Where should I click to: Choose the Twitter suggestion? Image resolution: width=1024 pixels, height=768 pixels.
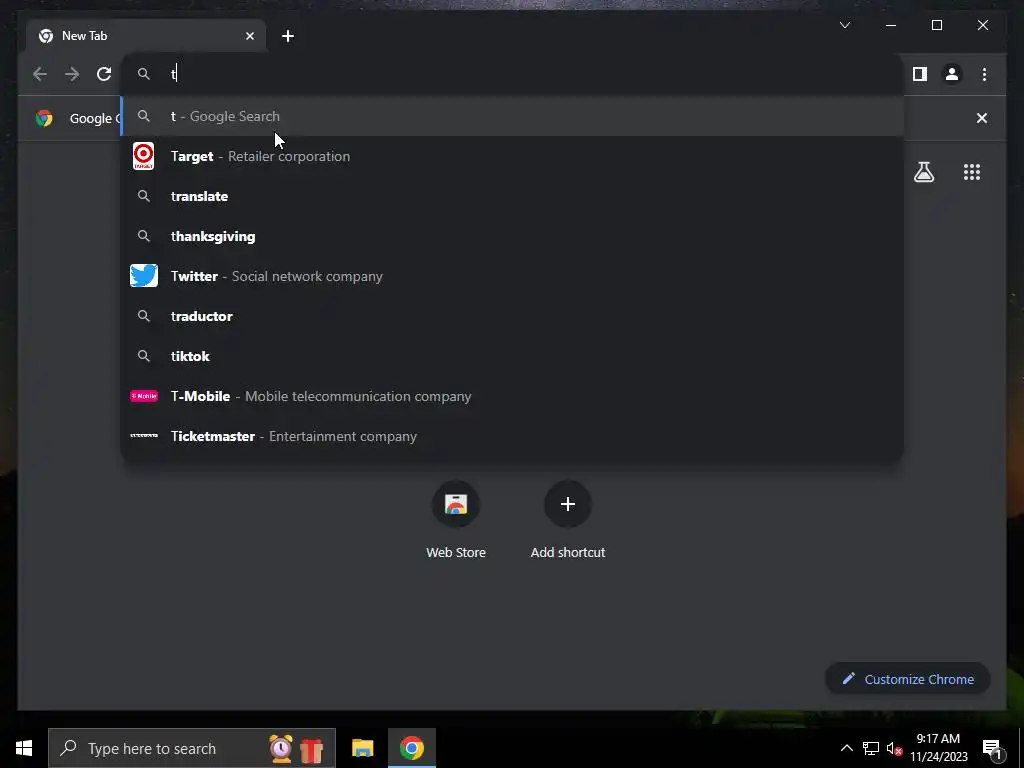tap(513, 276)
